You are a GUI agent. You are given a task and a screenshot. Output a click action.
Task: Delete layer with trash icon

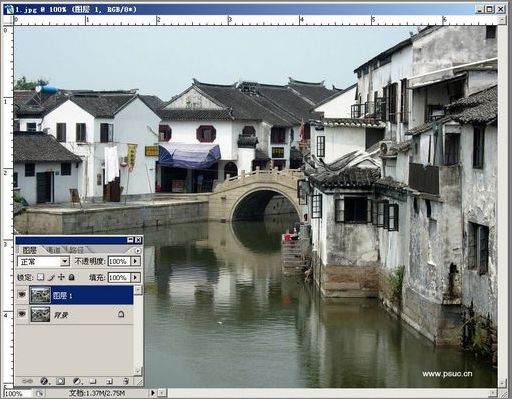[x=125, y=381]
